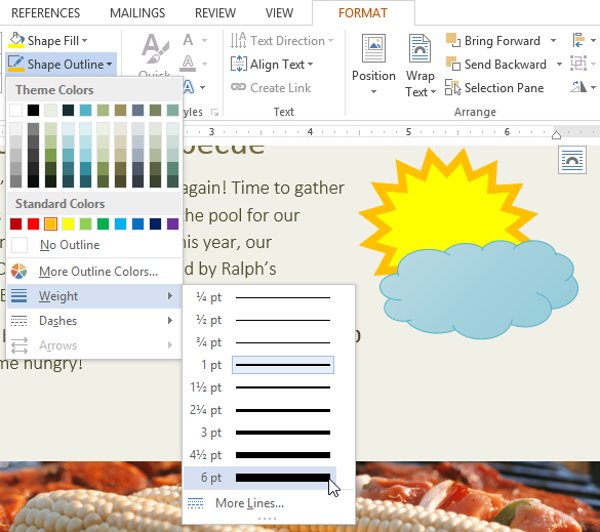Click the More Outline Colors color wheel icon
This screenshot has height=532, width=600.
(20, 271)
